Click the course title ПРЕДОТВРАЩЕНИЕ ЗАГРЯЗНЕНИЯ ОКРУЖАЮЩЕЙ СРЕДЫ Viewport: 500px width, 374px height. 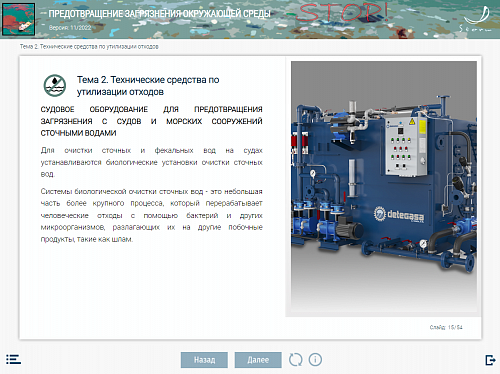point(159,14)
